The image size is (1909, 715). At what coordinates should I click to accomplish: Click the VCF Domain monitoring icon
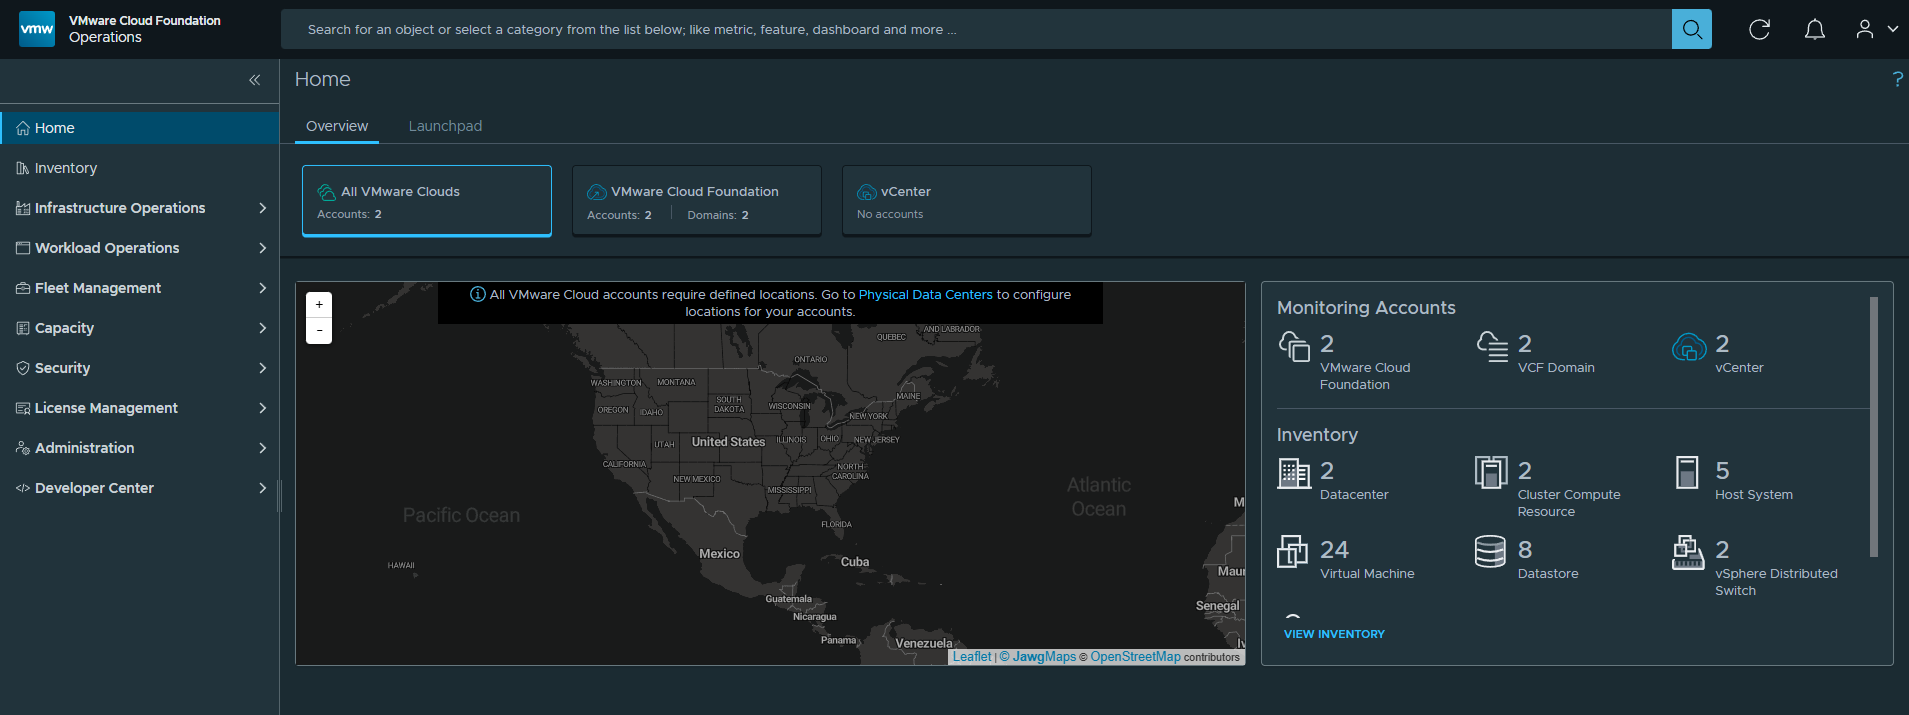coord(1493,347)
